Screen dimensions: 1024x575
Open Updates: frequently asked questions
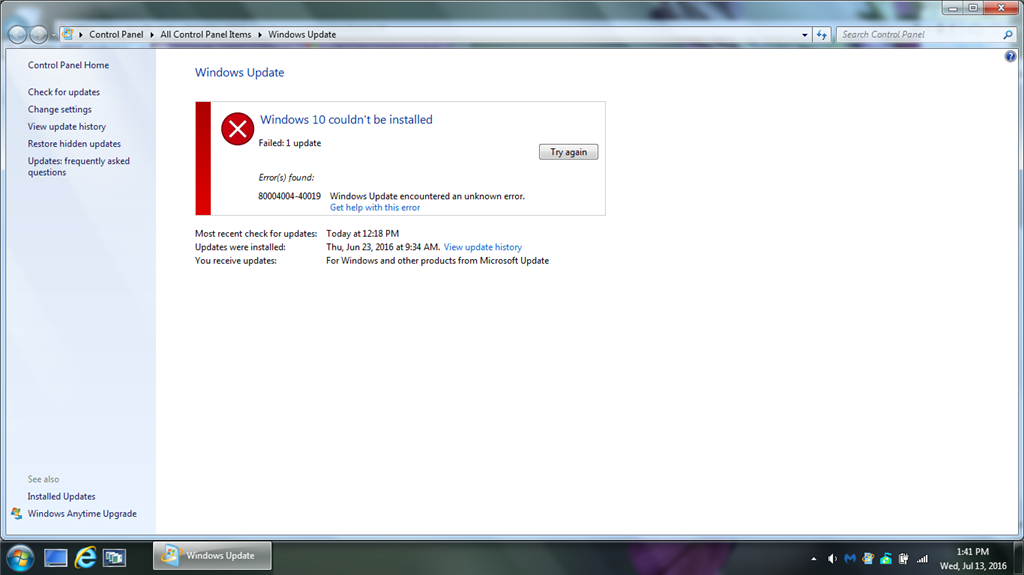tap(79, 167)
